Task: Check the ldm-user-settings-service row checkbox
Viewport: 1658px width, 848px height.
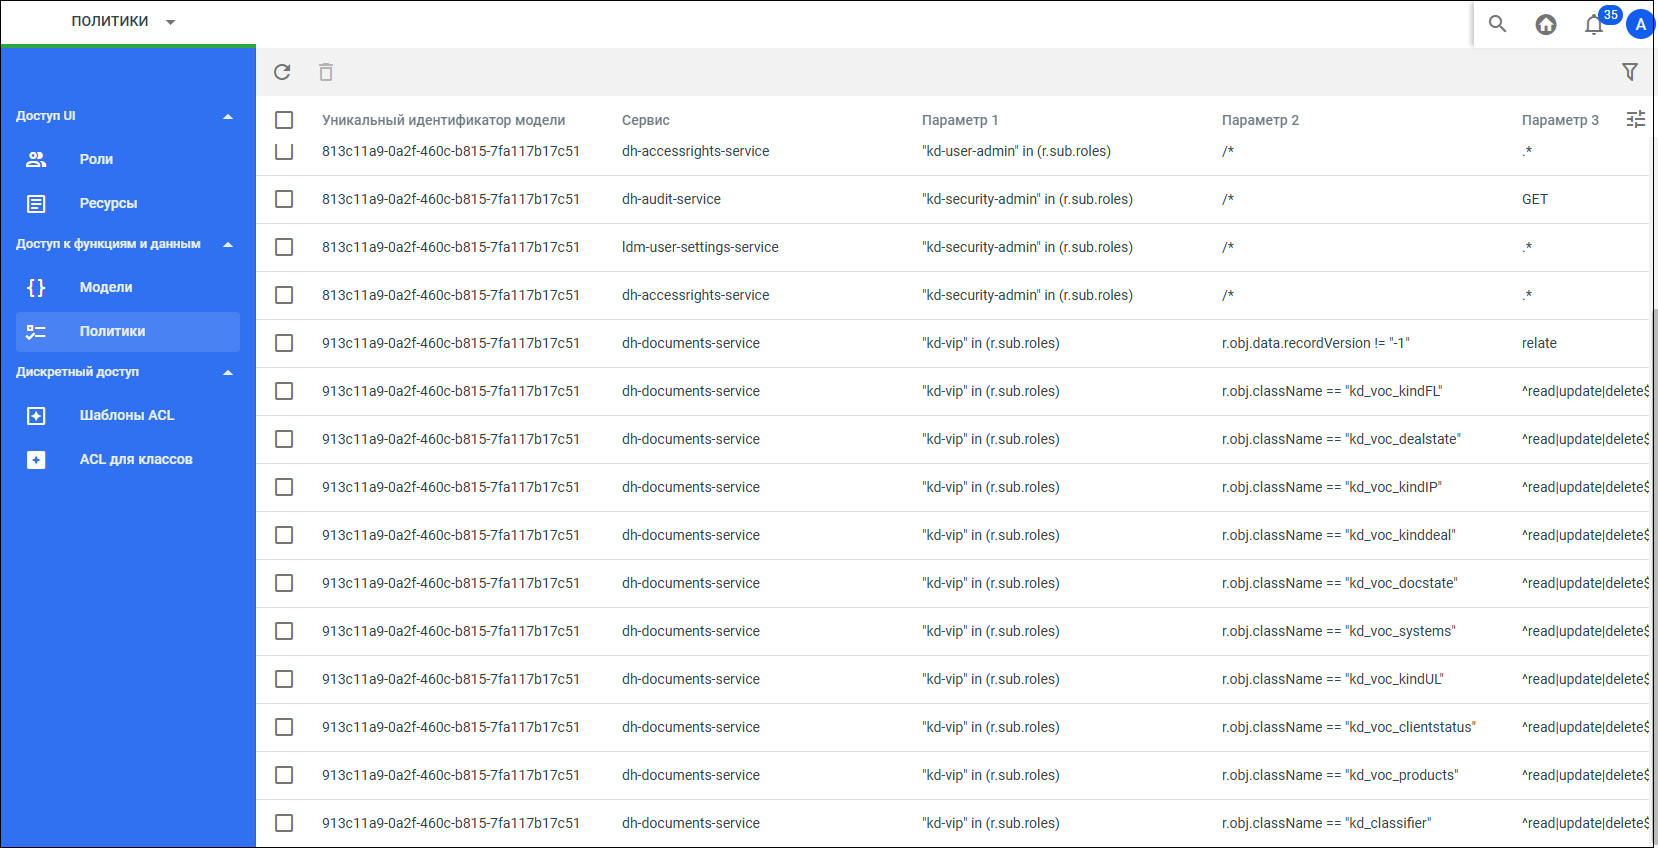Action: pyautogui.click(x=284, y=247)
